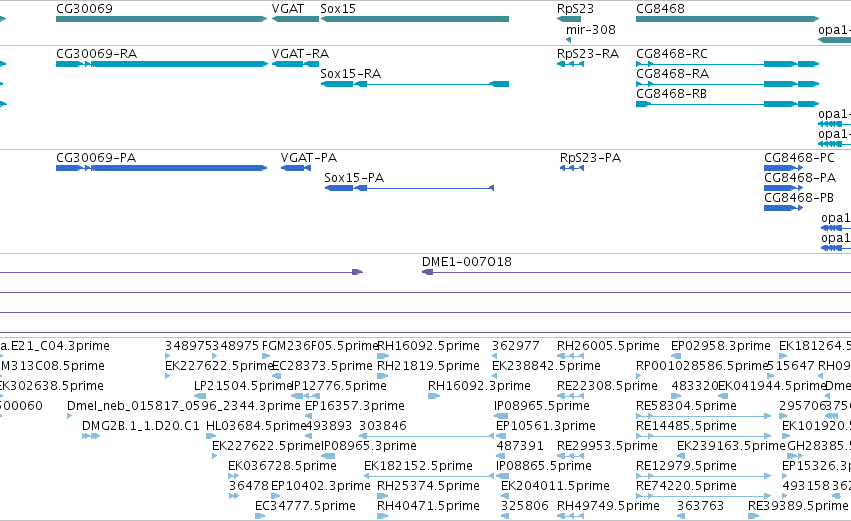Select transcript CG8468-RB

(727, 104)
